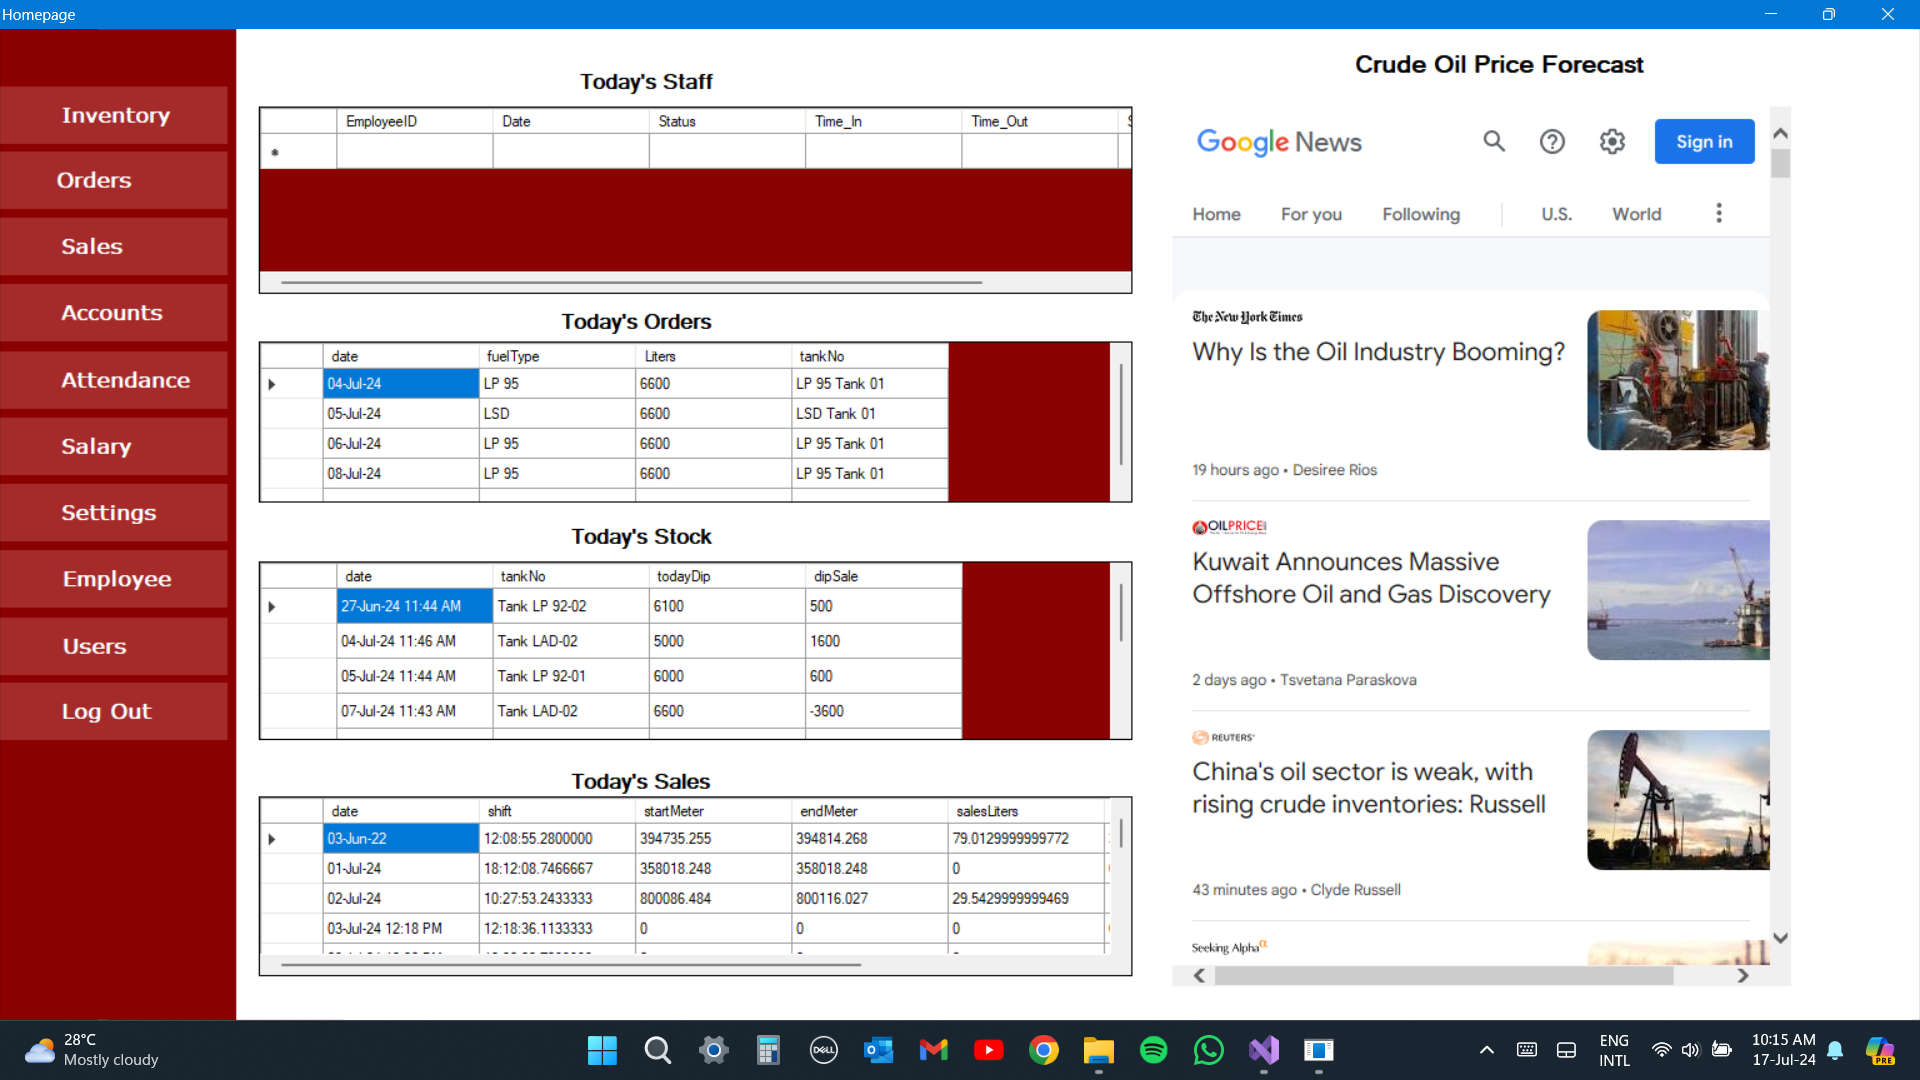Screen dimensions: 1920x1080
Task: Open 'Why Is the Oil Industry Booming?' article
Action: (x=1378, y=352)
